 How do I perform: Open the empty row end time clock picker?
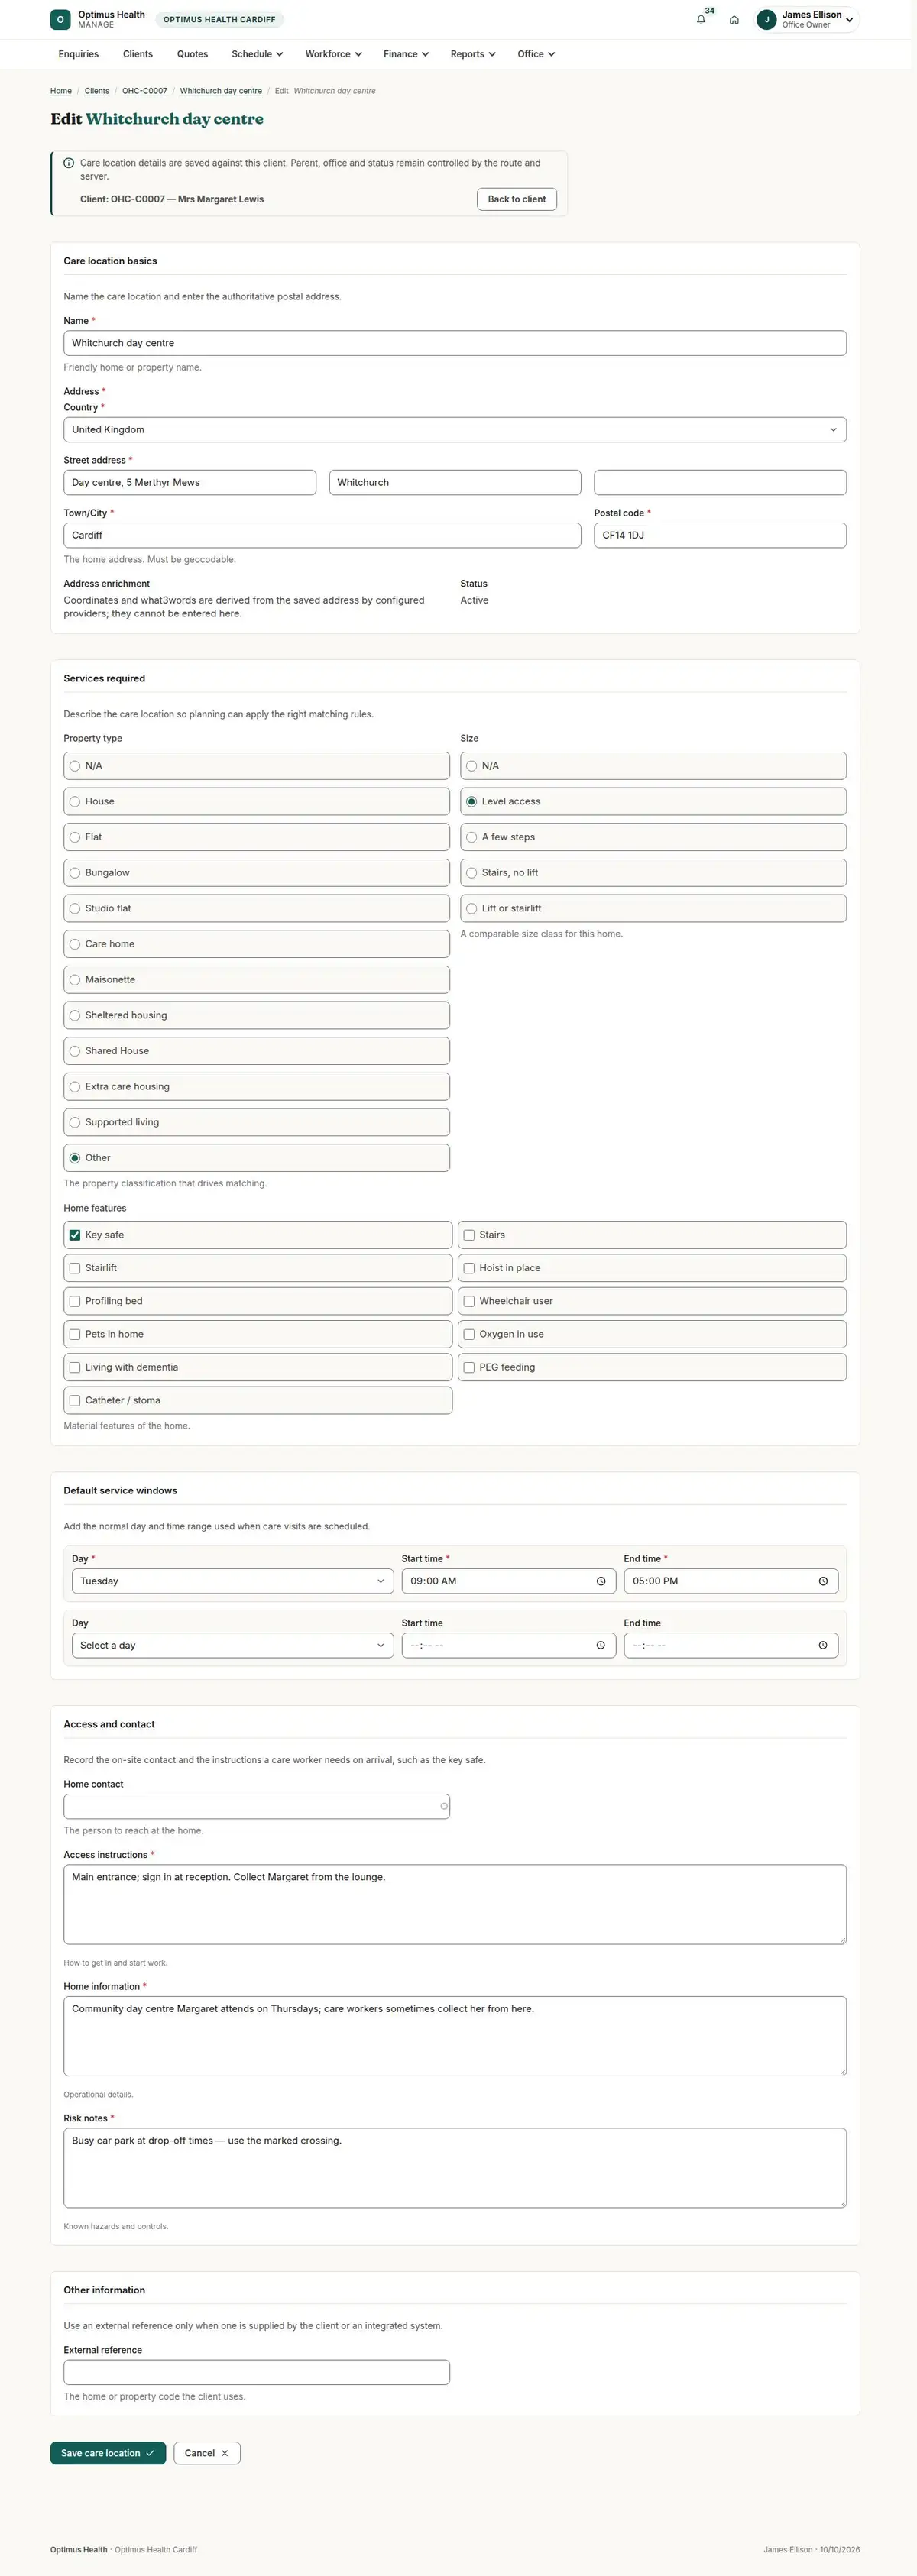click(823, 1645)
